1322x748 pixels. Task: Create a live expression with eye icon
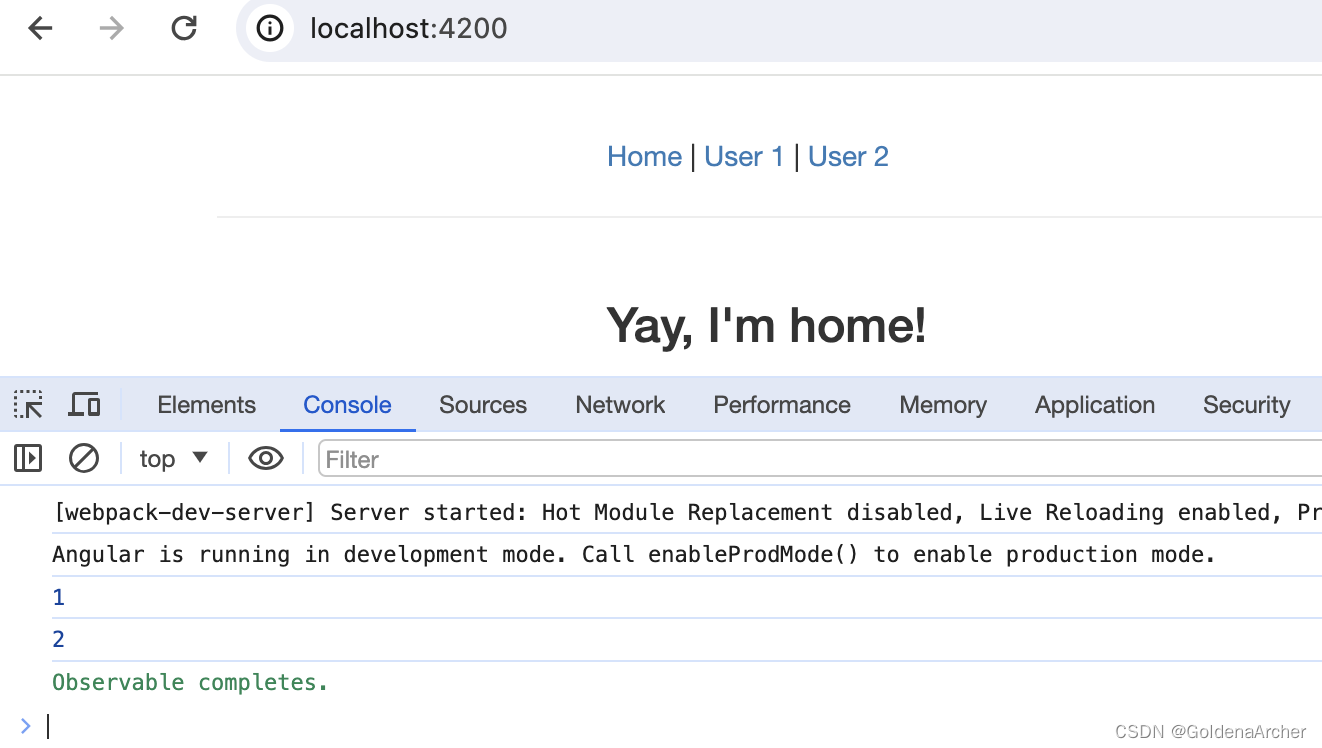[266, 459]
